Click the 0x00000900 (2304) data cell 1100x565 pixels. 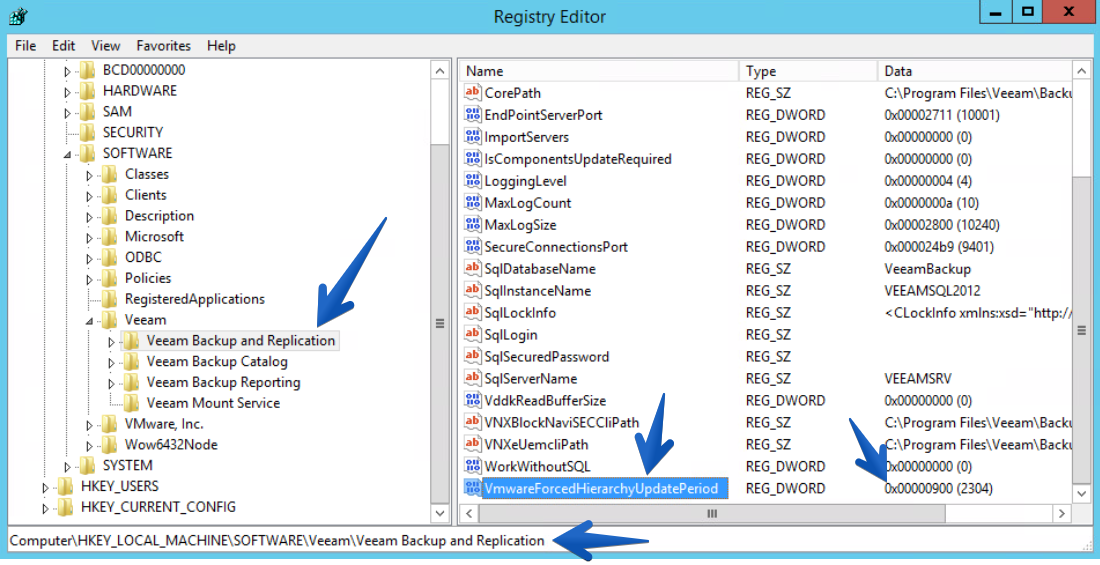click(x=939, y=488)
